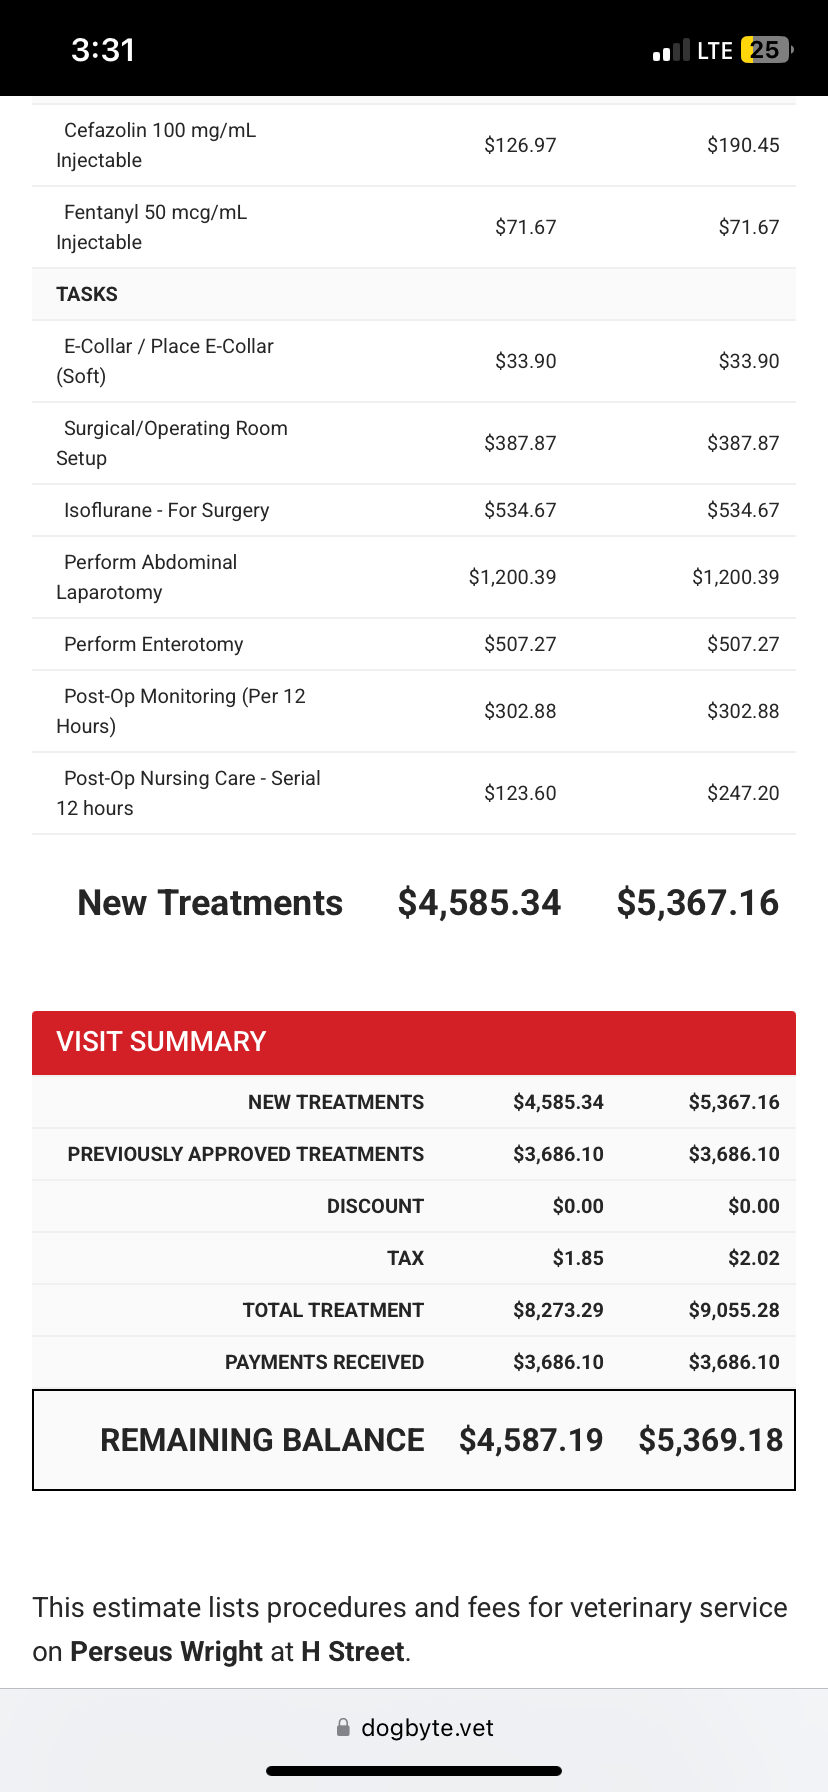Tap the REMAINING BALANCE label
The width and height of the screenshot is (828, 1792).
click(x=262, y=1440)
